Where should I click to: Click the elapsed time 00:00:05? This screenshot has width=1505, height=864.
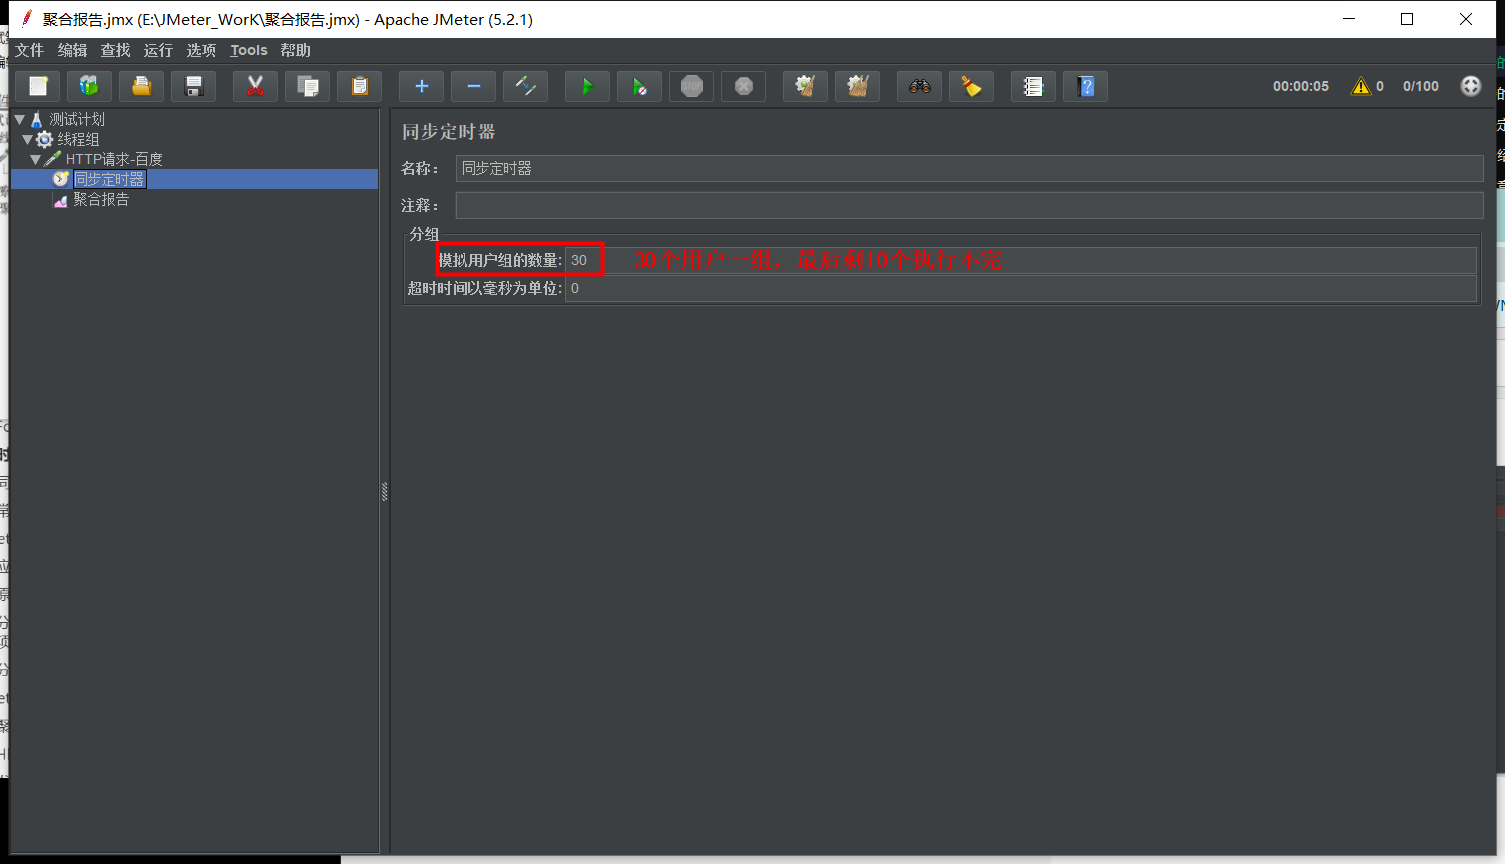1301,86
